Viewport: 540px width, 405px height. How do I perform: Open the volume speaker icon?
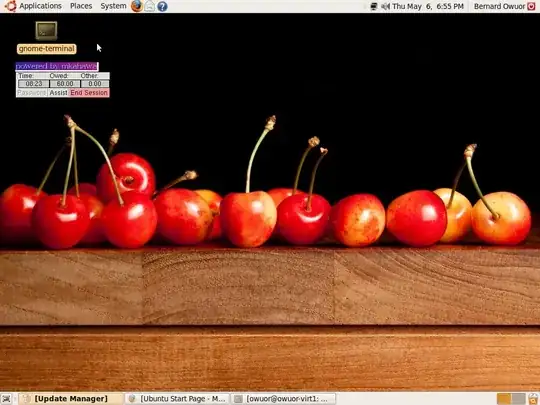click(x=385, y=6)
